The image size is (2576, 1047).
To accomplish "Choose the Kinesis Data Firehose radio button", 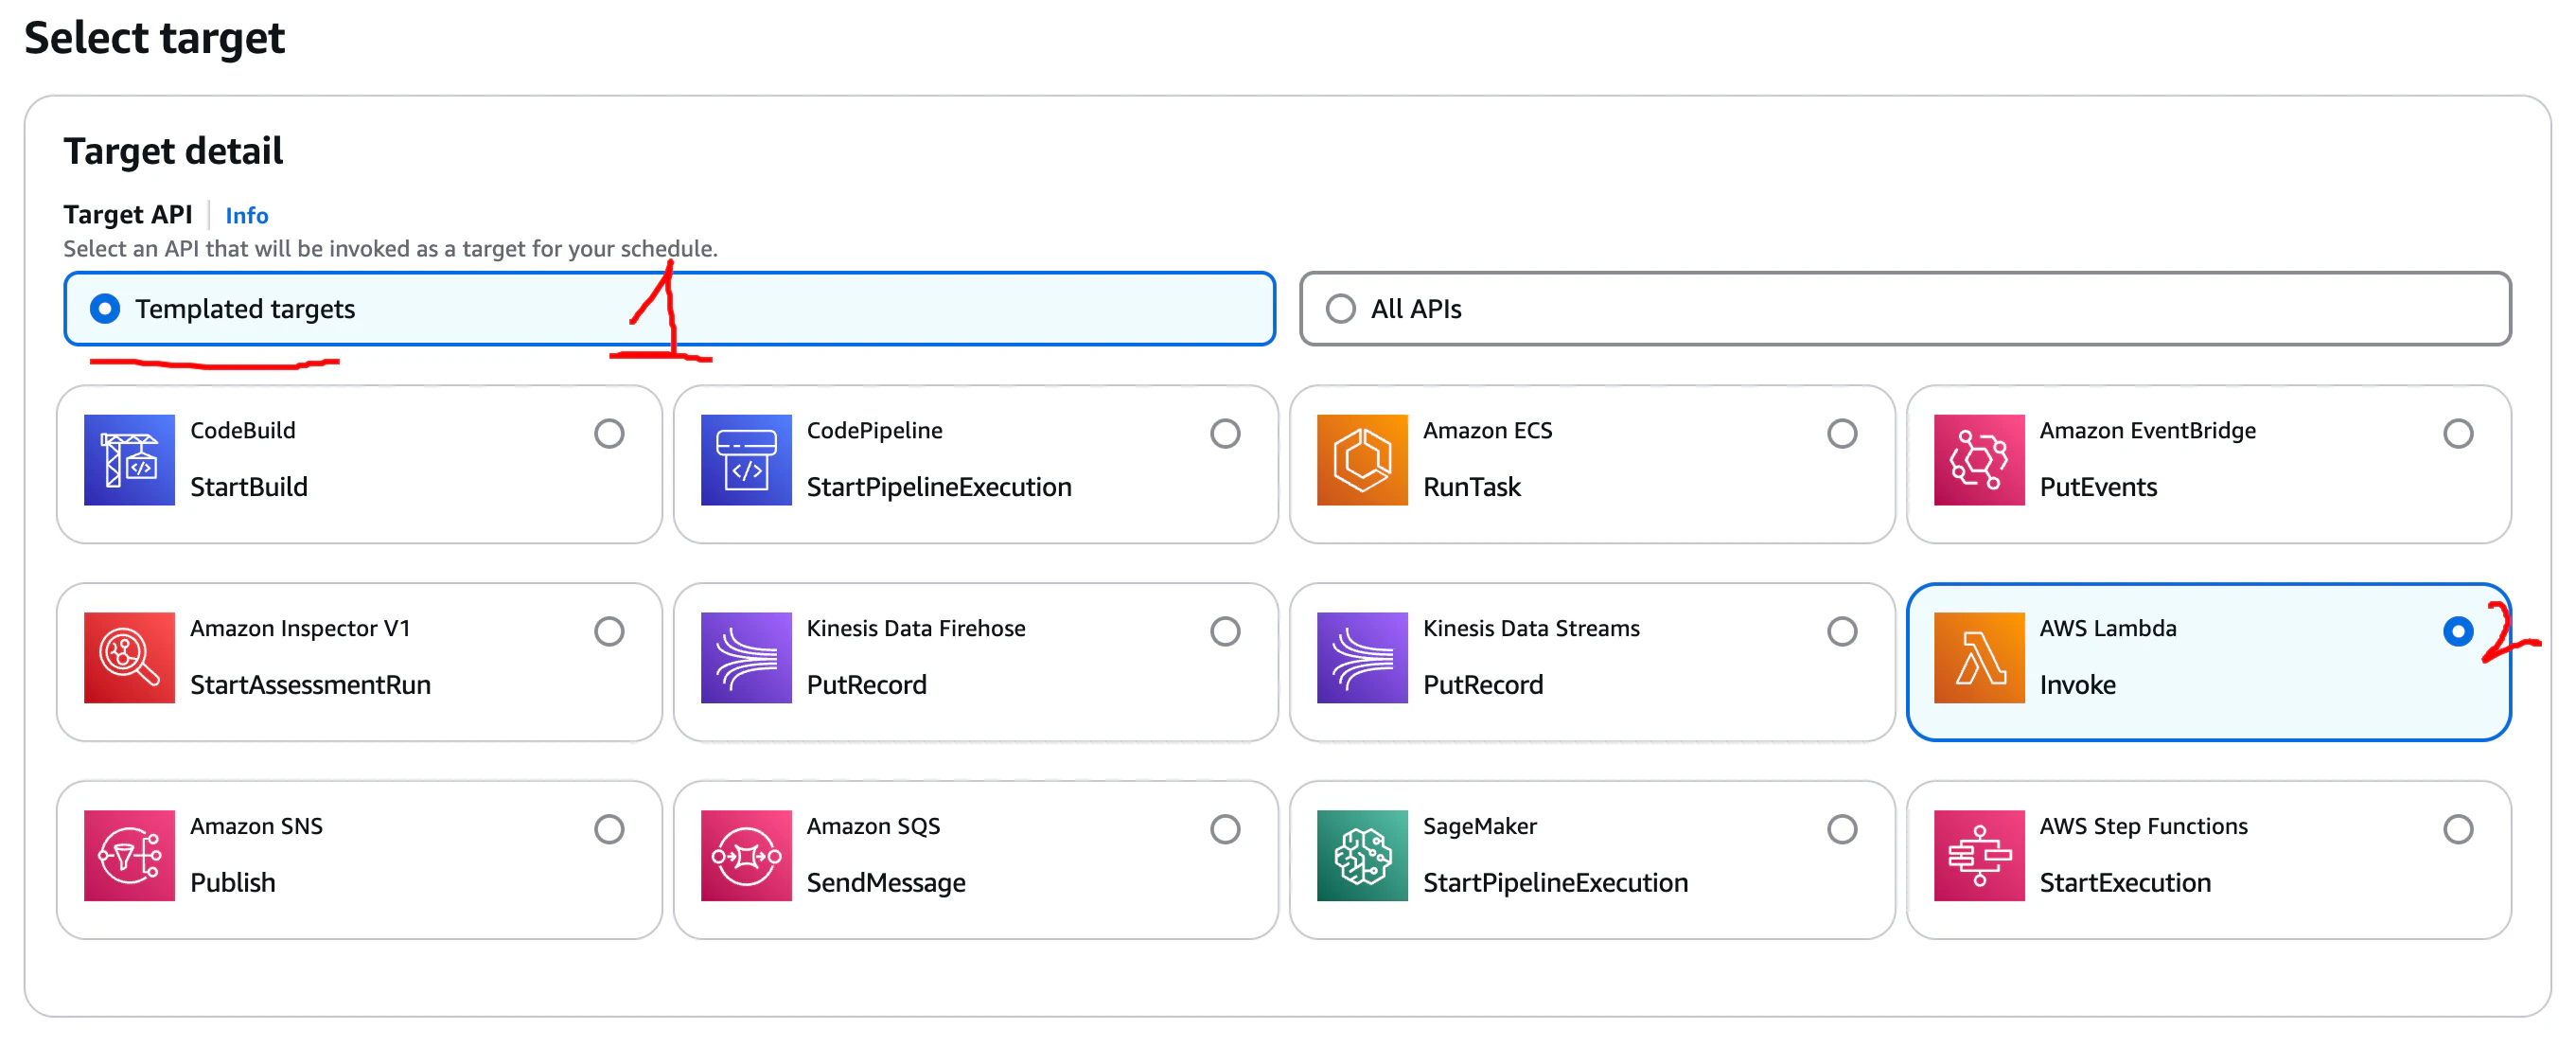I will pos(1225,632).
